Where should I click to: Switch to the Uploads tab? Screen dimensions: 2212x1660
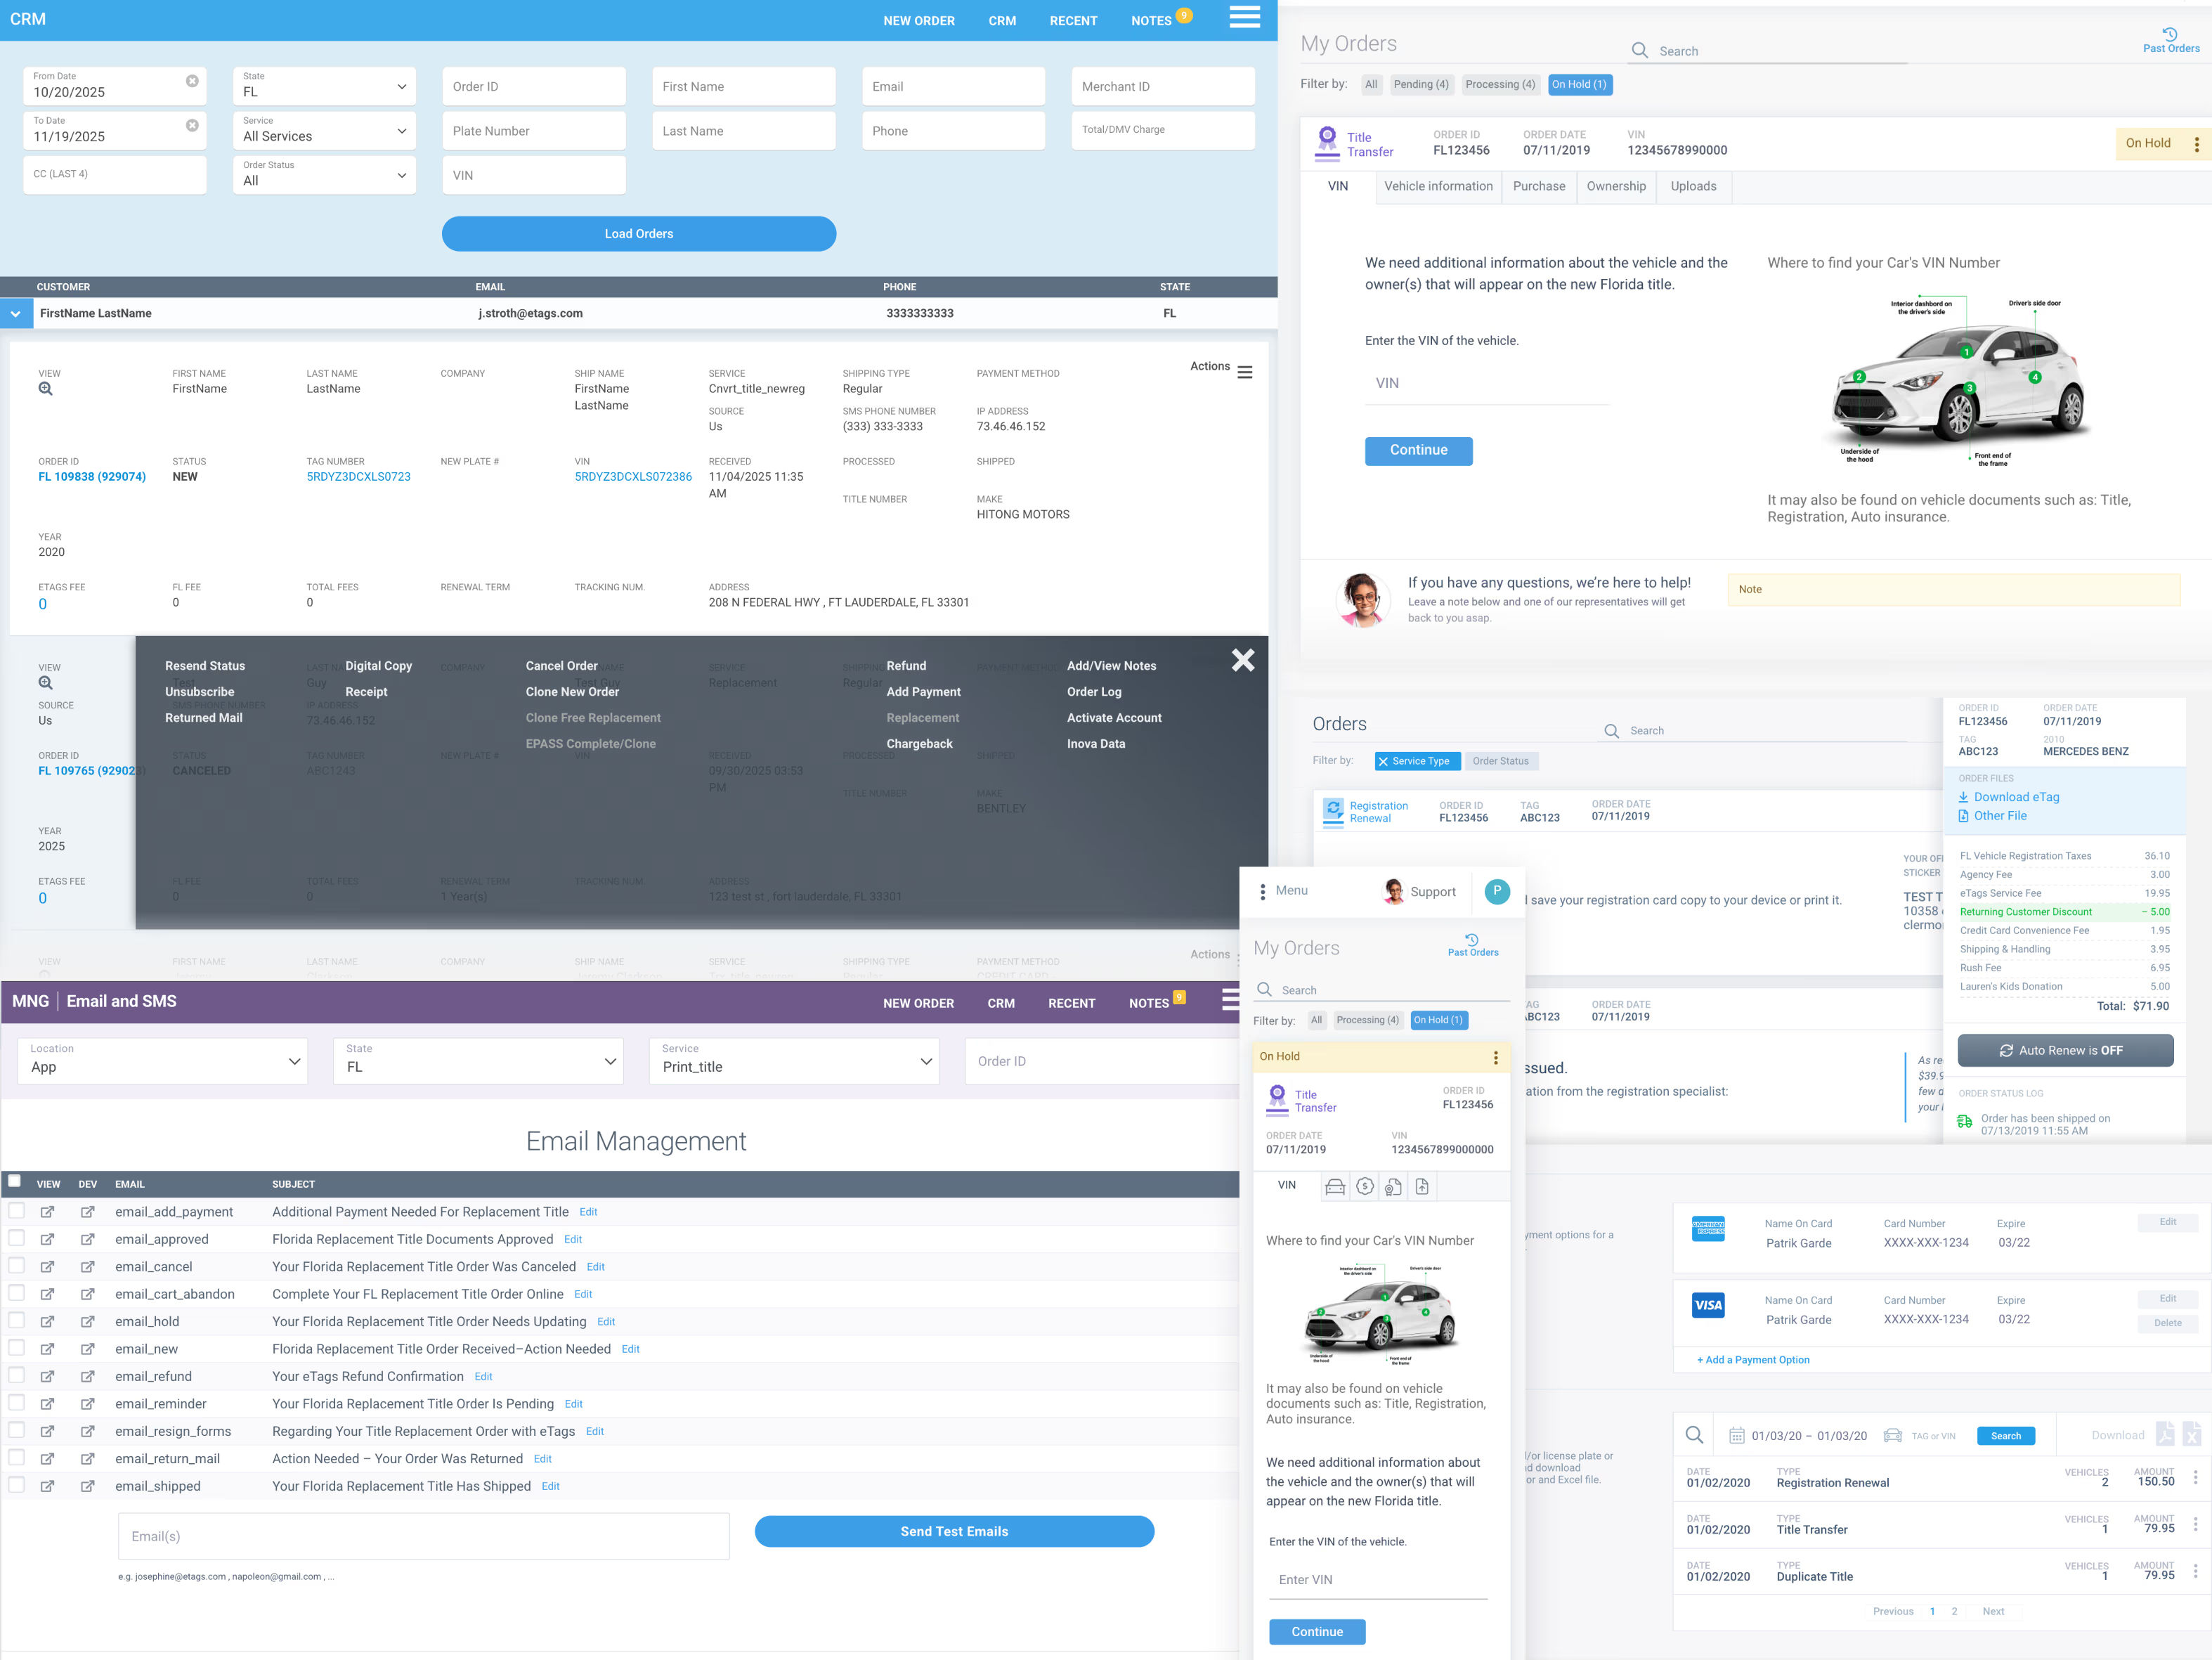coord(1693,187)
